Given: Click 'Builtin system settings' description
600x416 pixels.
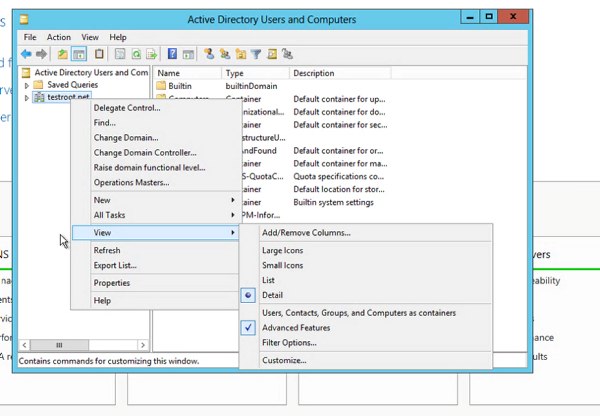Looking at the screenshot, I should point(333,202).
